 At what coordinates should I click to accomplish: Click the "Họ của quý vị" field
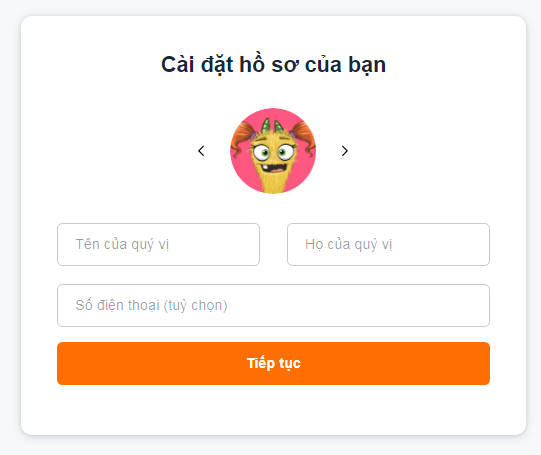click(x=388, y=244)
